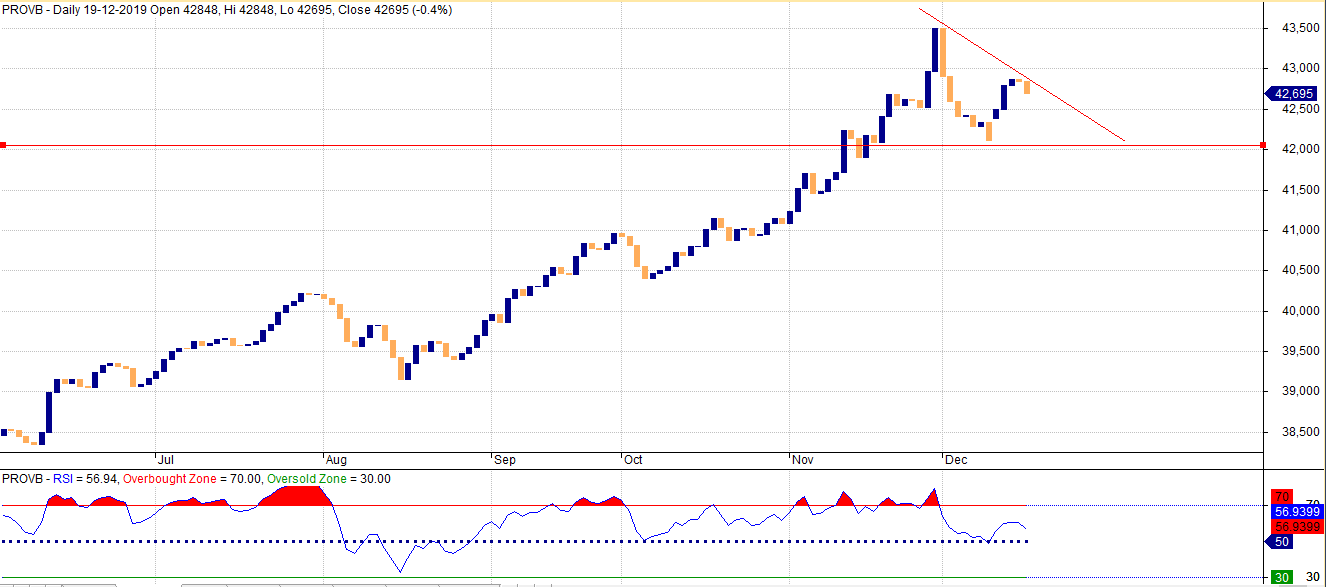Click the 43,000 price axis label
Screen dimensions: 1326x587
click(1300, 68)
